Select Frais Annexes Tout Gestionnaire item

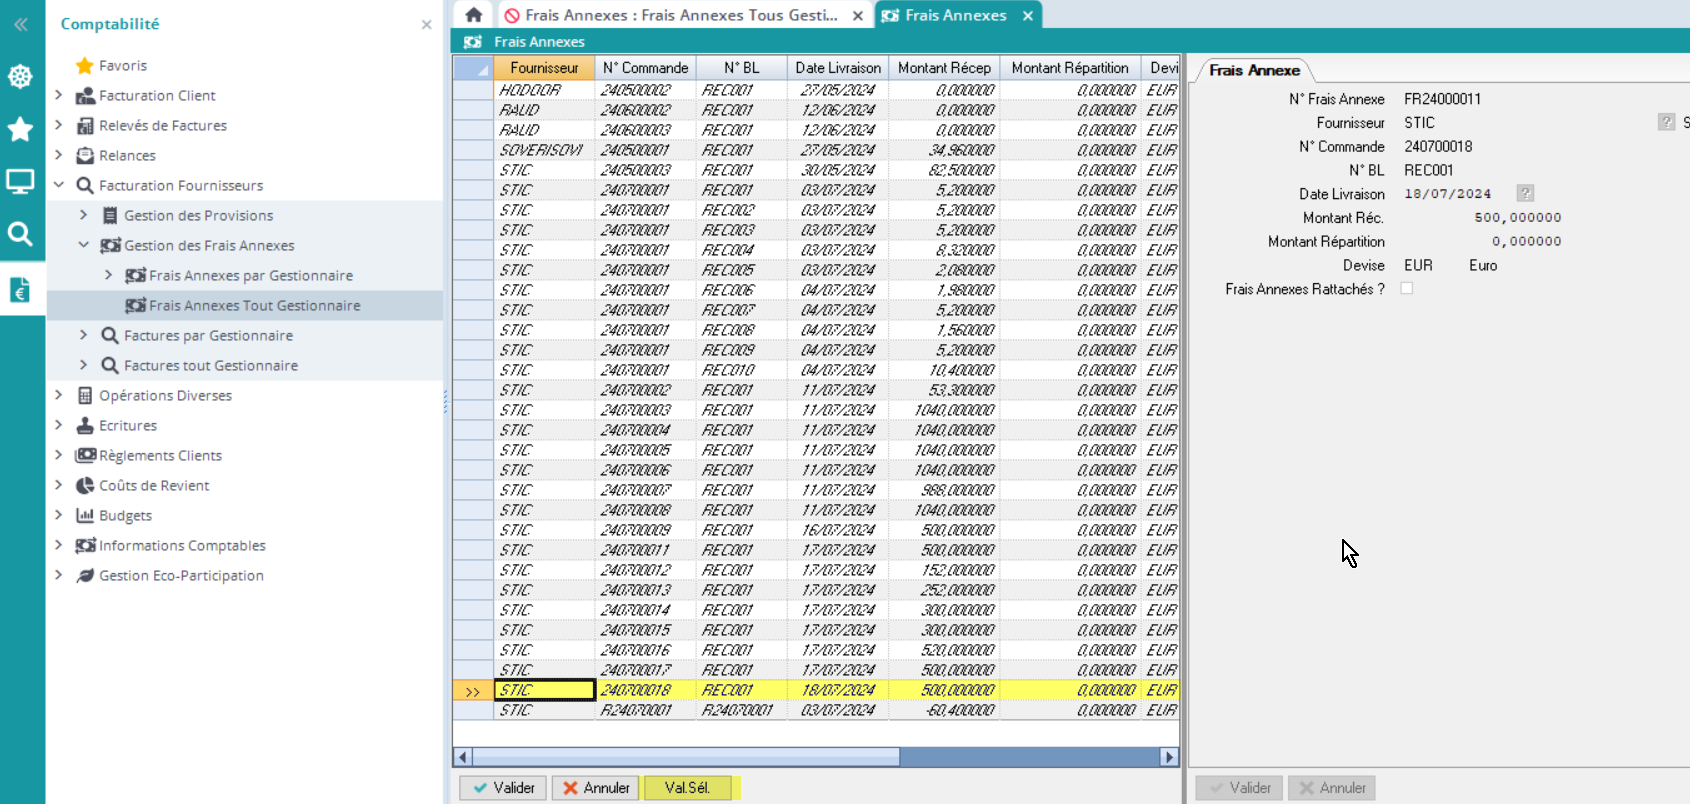[254, 305]
